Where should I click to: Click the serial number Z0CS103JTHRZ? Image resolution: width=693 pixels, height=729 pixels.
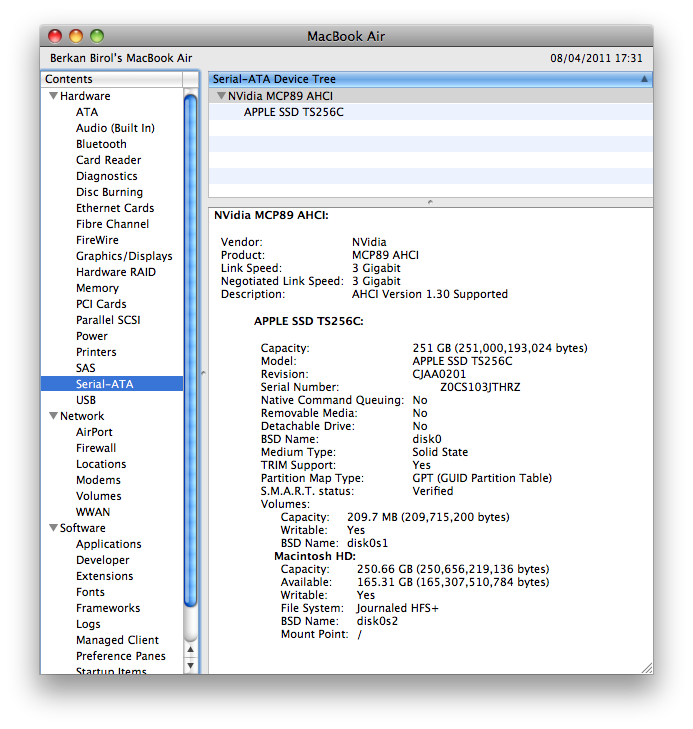(x=480, y=387)
